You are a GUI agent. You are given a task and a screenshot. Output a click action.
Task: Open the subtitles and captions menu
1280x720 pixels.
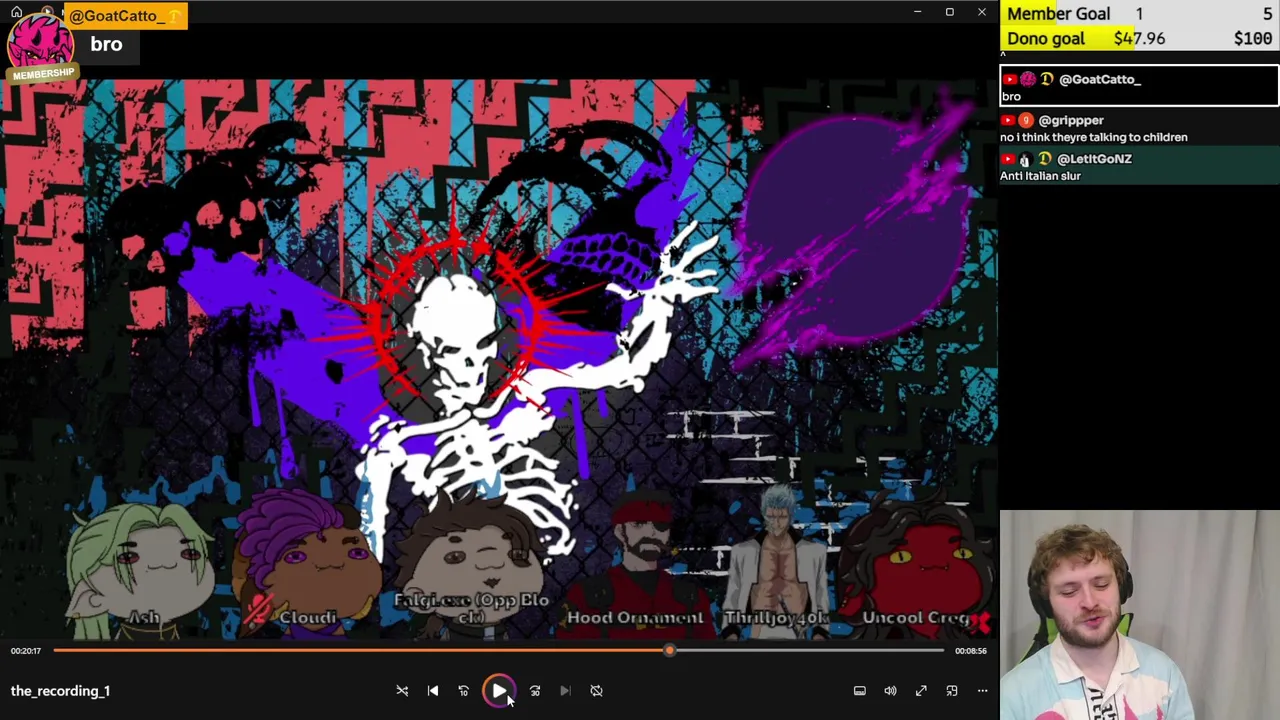pyautogui.click(x=859, y=691)
